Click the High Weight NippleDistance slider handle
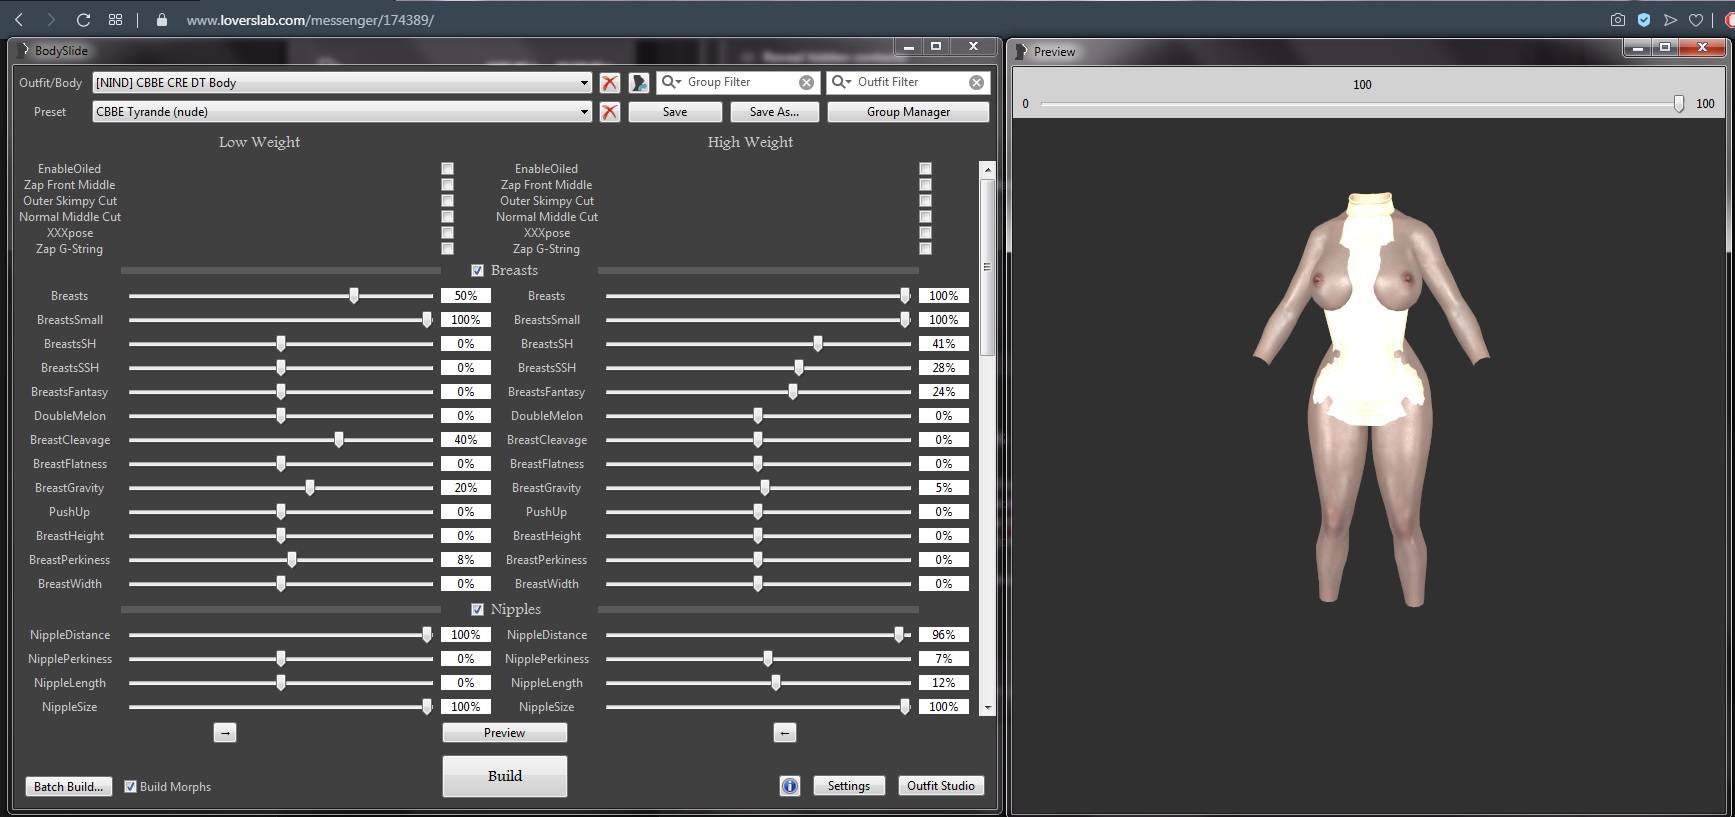 tap(899, 635)
